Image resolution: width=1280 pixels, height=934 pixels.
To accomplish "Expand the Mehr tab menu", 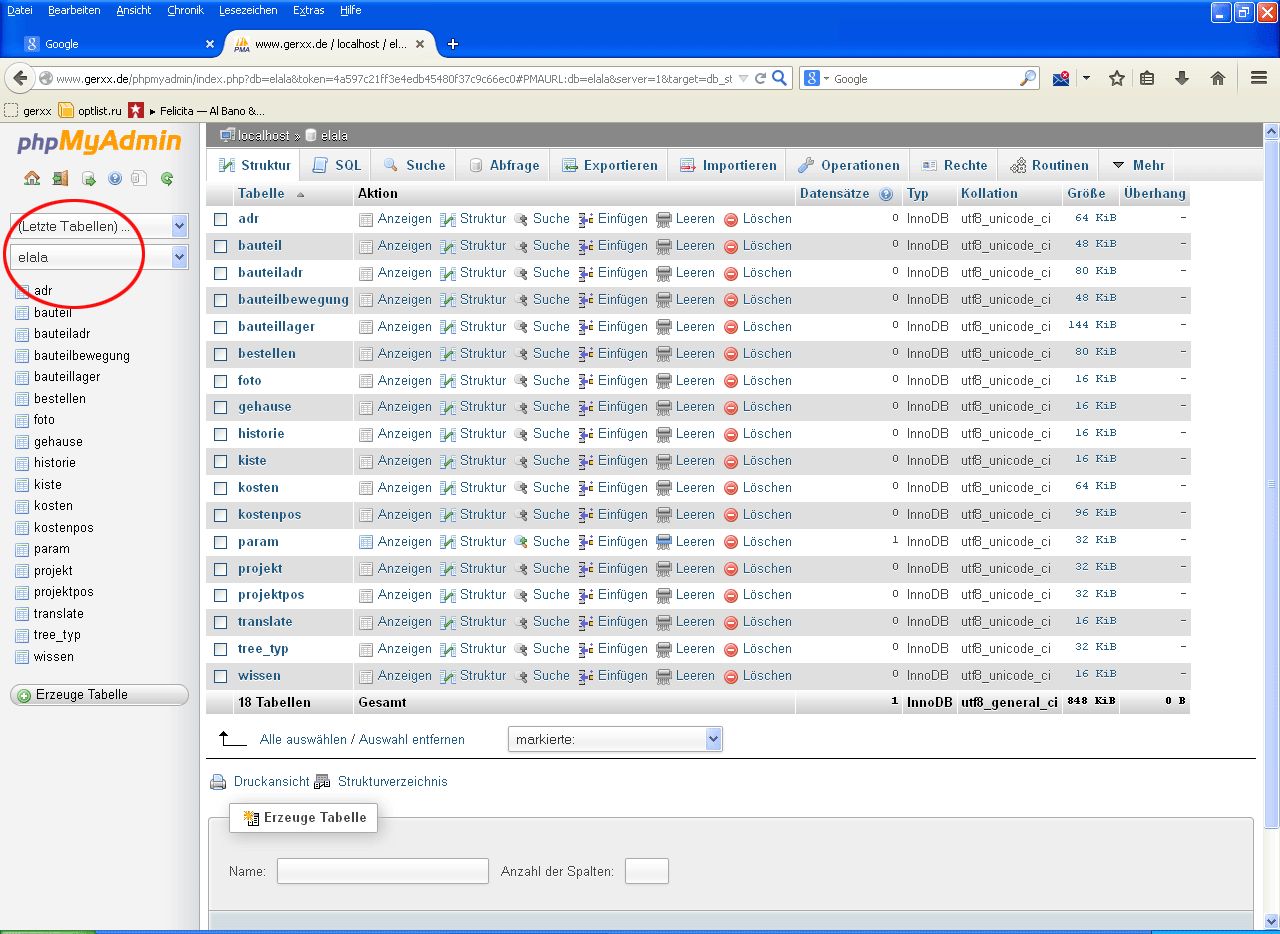I will [x=1138, y=165].
